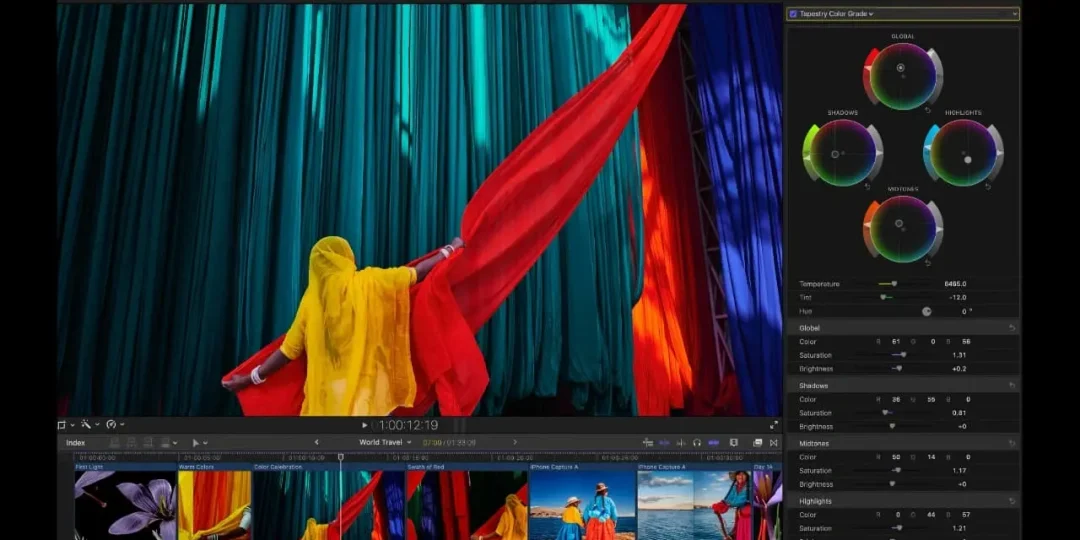Click the Shadows color wheel
The height and width of the screenshot is (540, 1080).
(842, 153)
